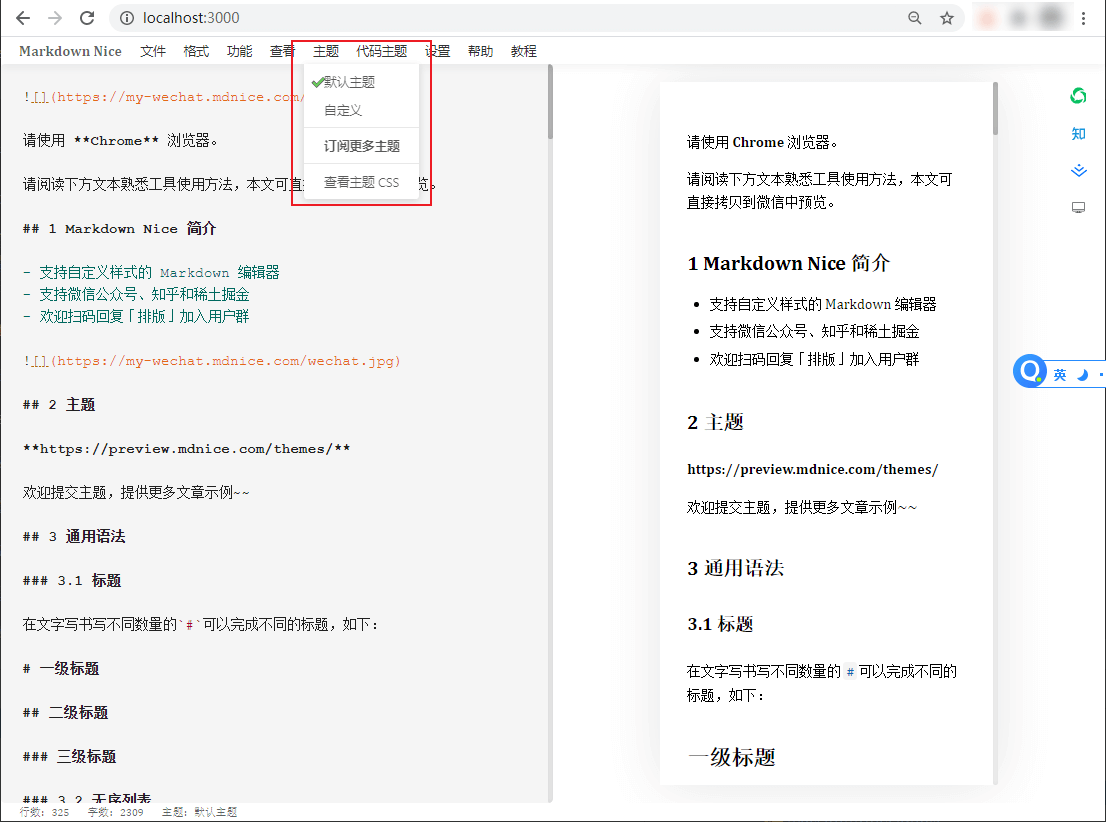Click editor line '## 二级标题'
This screenshot has width=1106, height=822.
click(66, 713)
